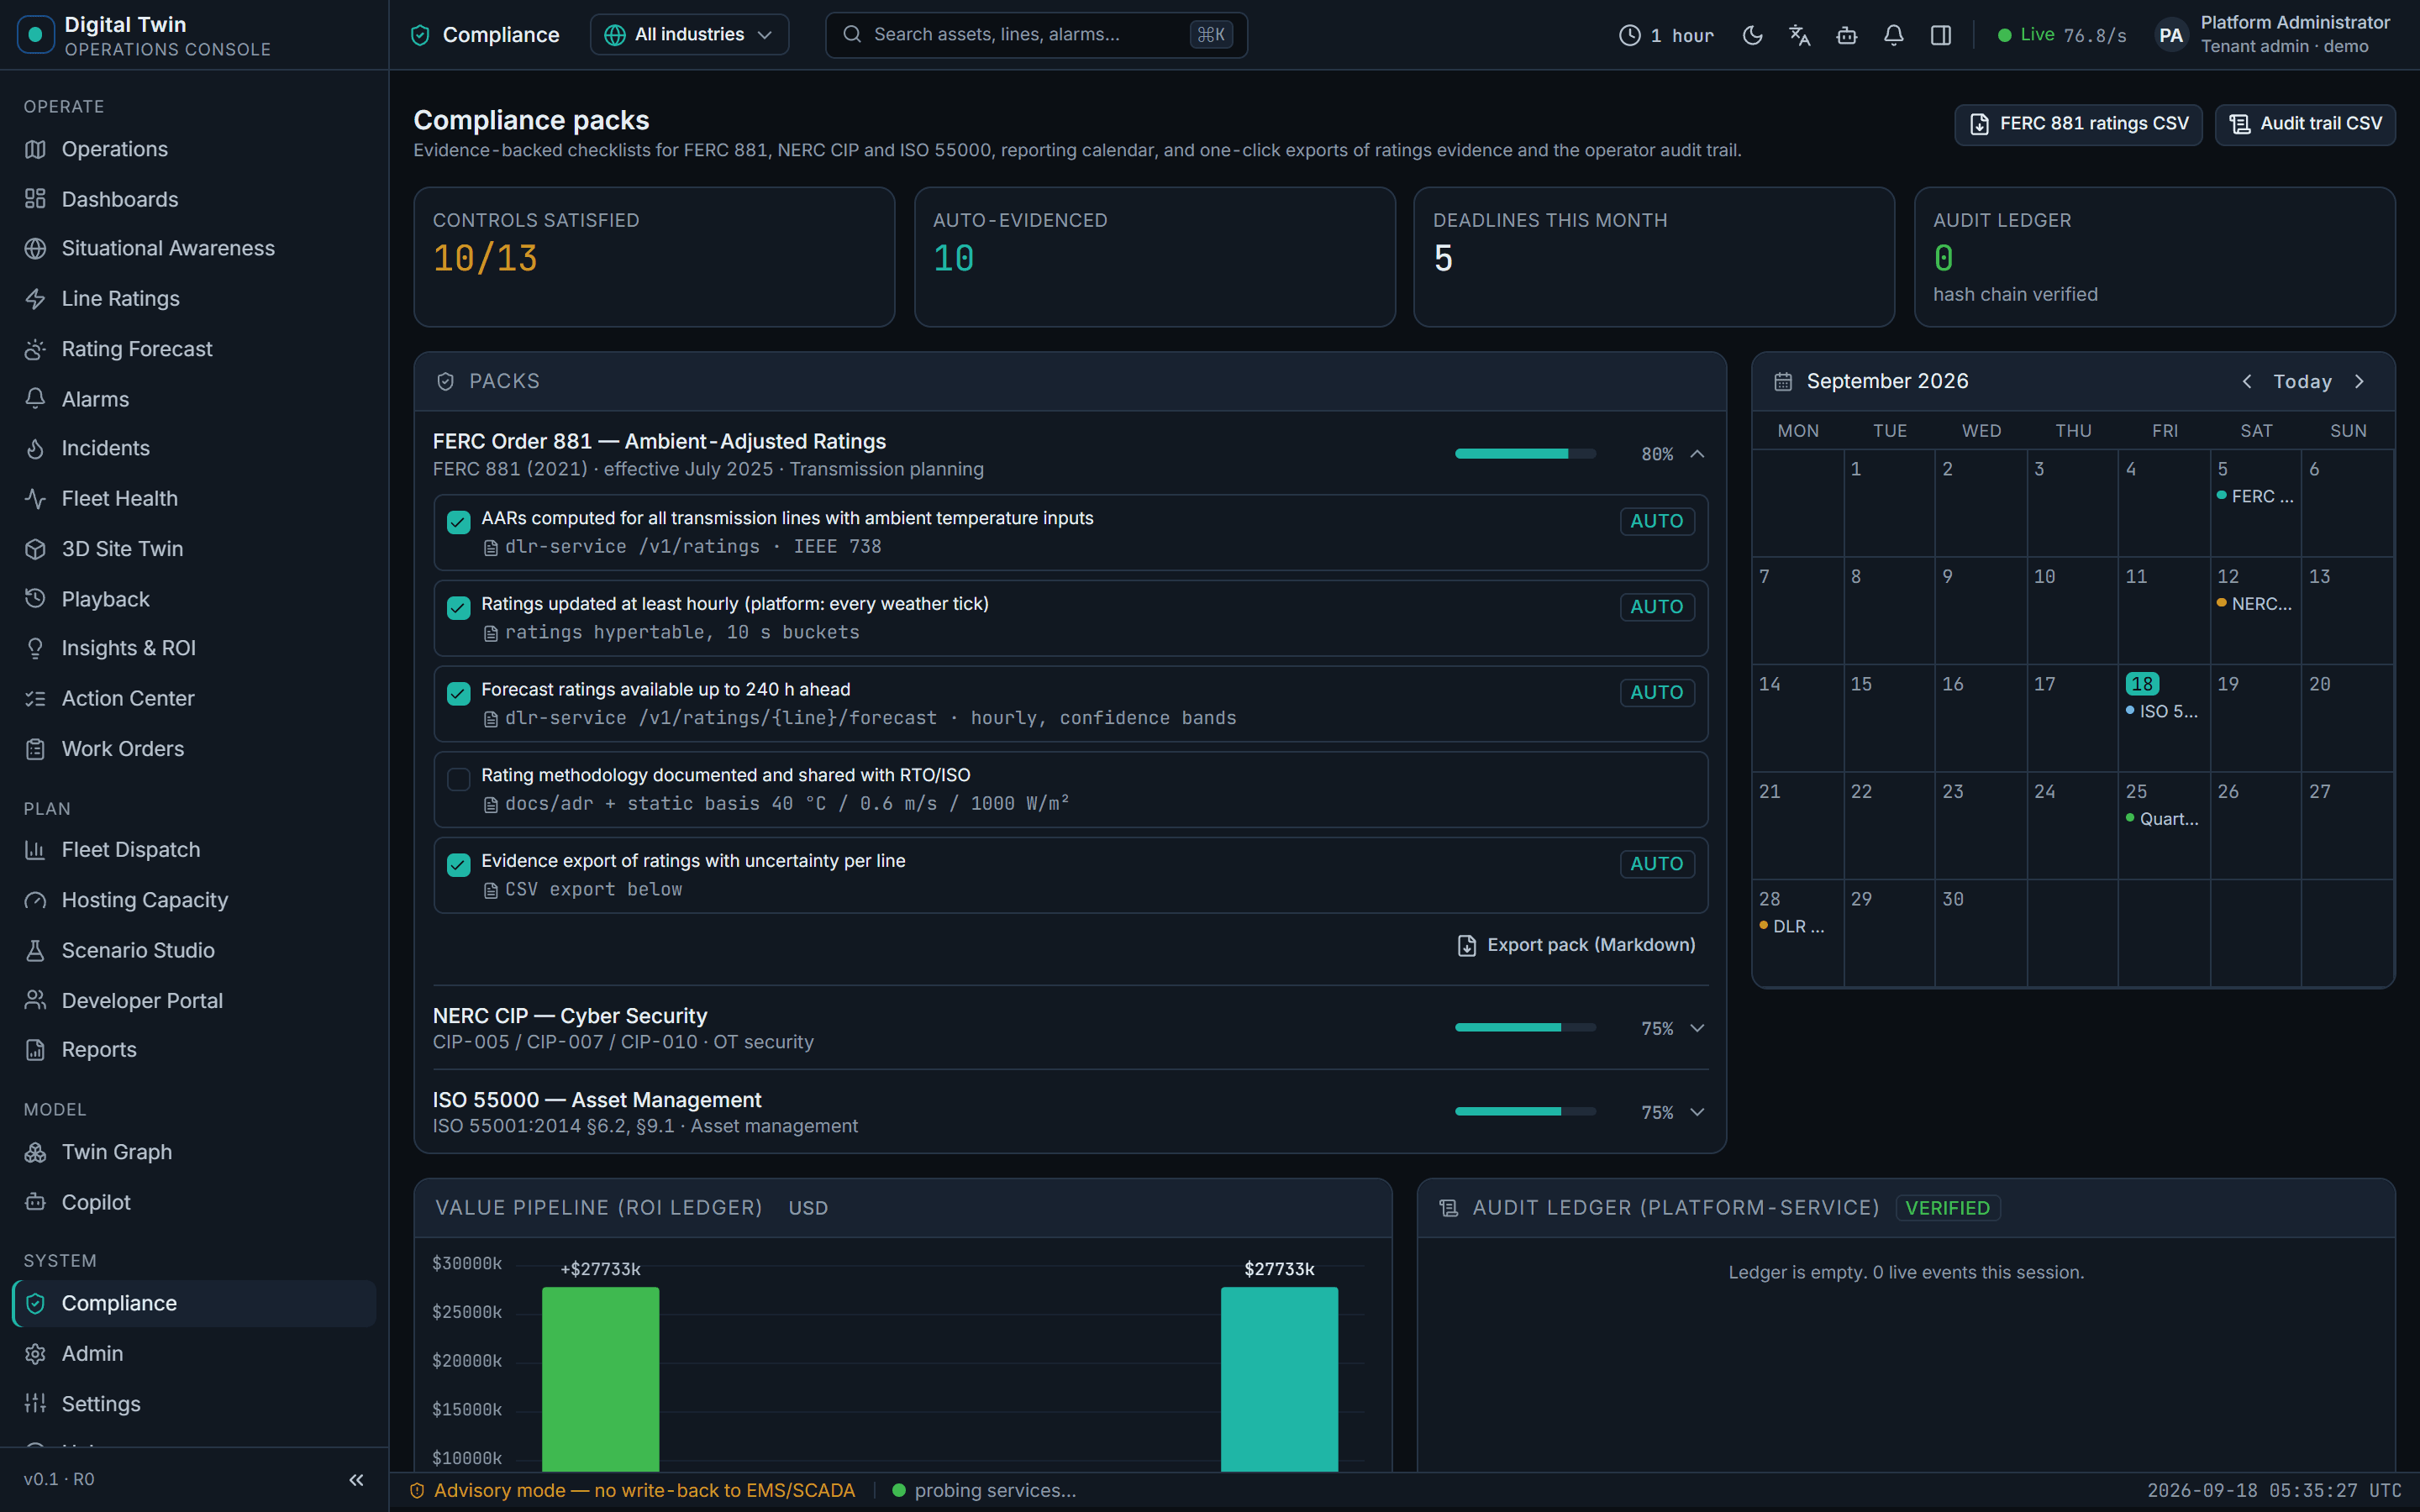Image resolution: width=2420 pixels, height=1512 pixels.
Task: Click the ISO 55000 progress bar
Action: 1525,1112
